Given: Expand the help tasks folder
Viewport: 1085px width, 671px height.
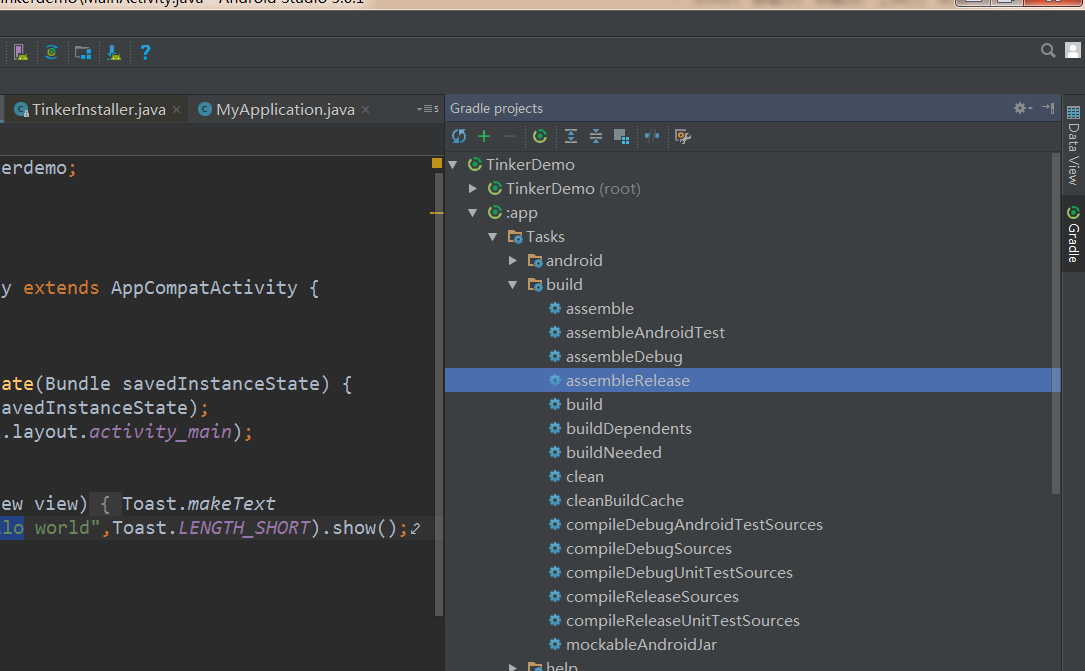Looking at the screenshot, I should (x=513, y=667).
